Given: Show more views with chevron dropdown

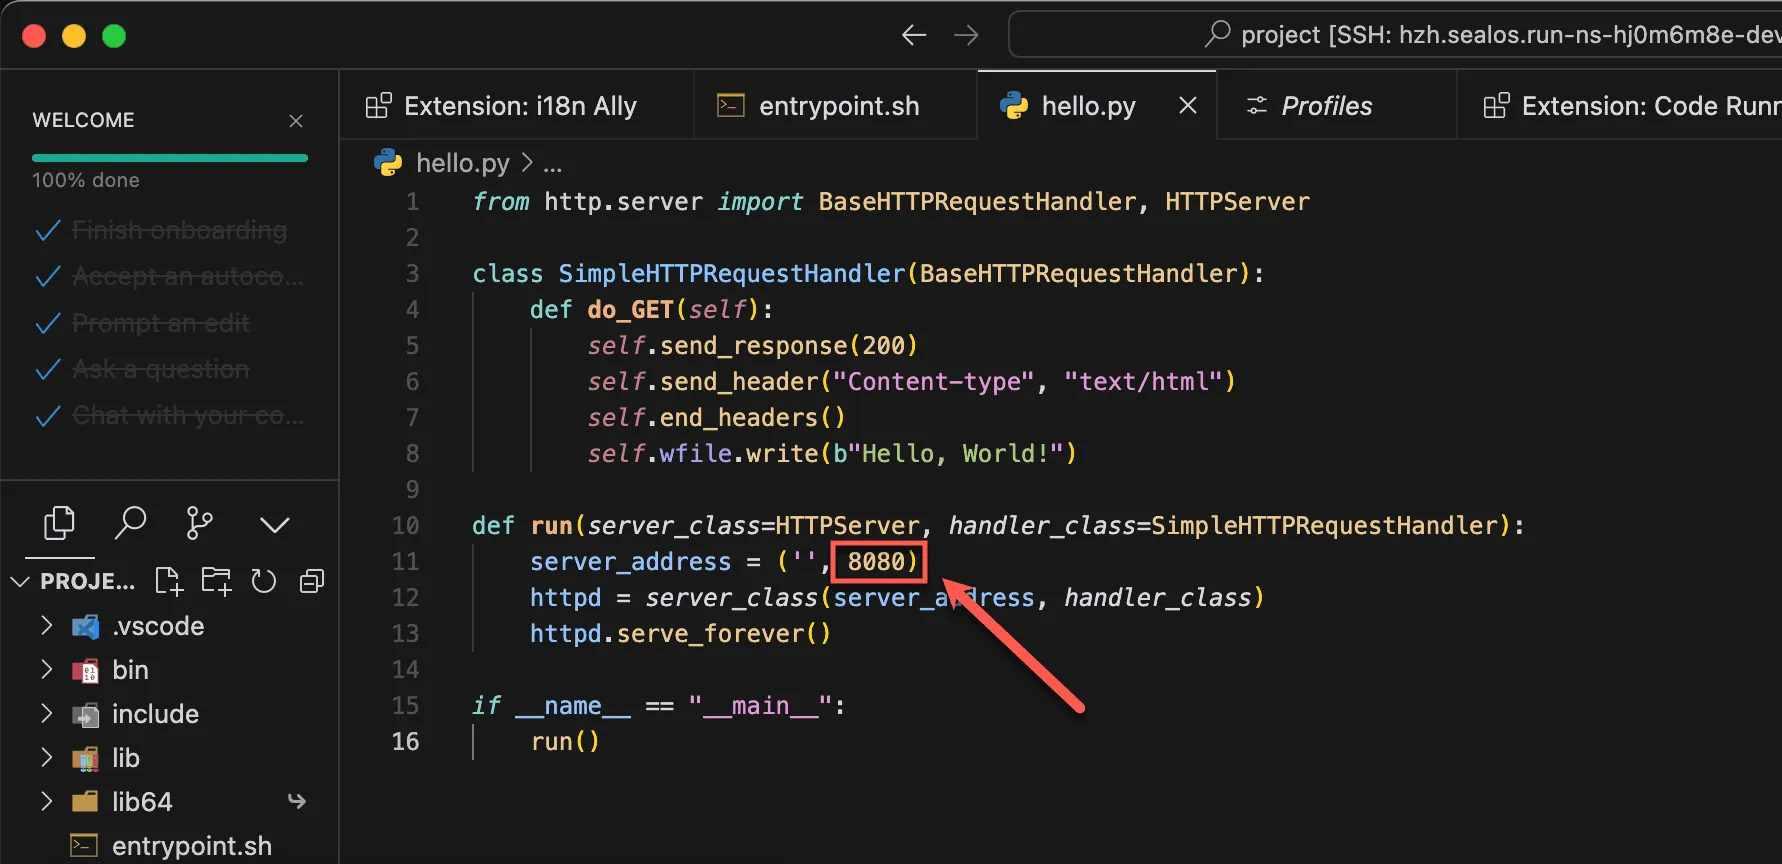Looking at the screenshot, I should coord(274,524).
